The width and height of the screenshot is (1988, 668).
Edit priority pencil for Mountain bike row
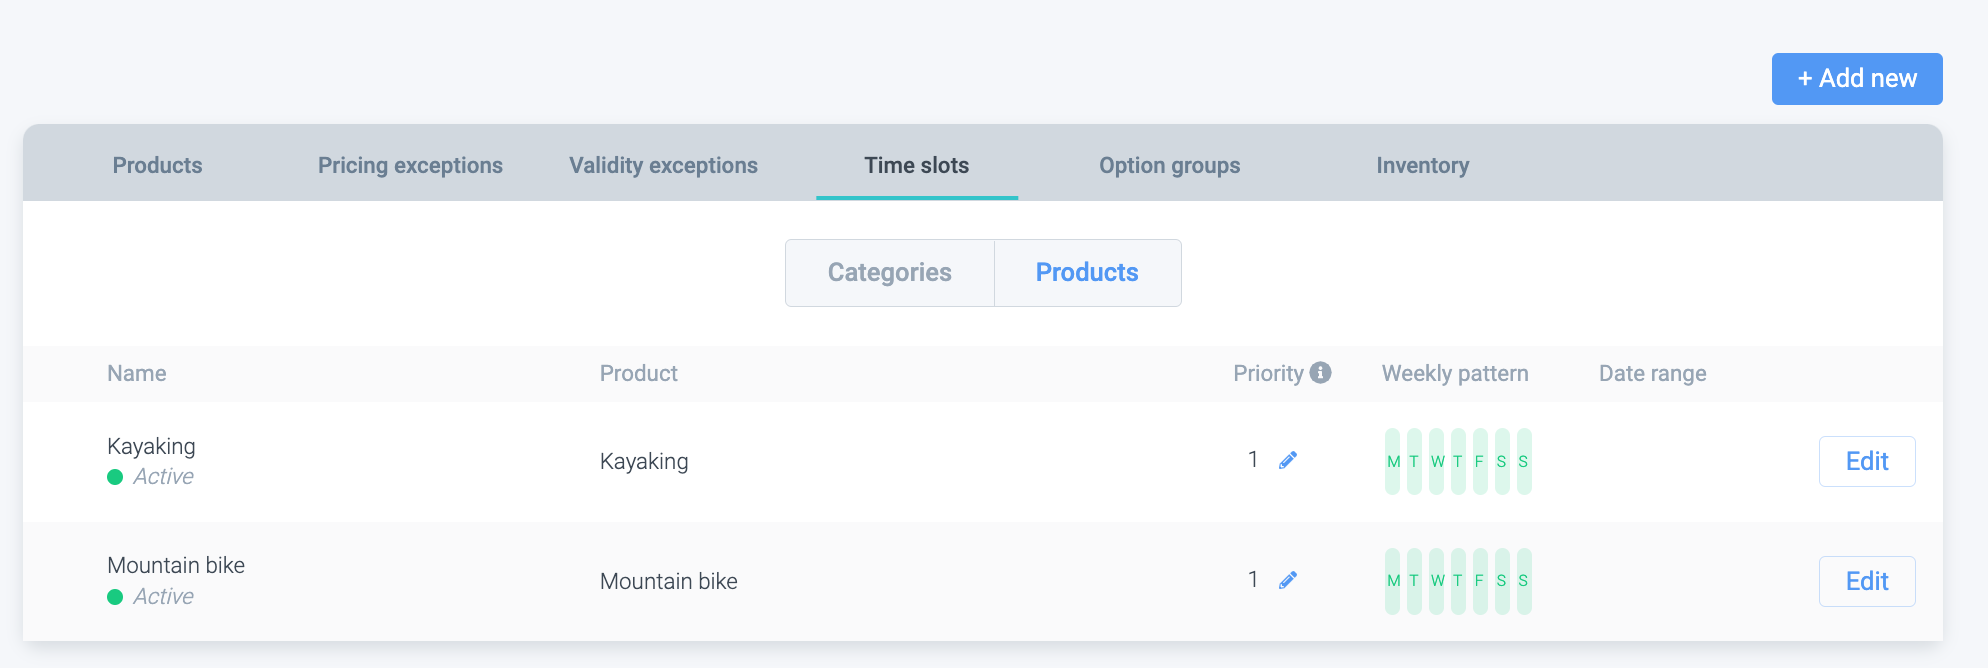1288,580
